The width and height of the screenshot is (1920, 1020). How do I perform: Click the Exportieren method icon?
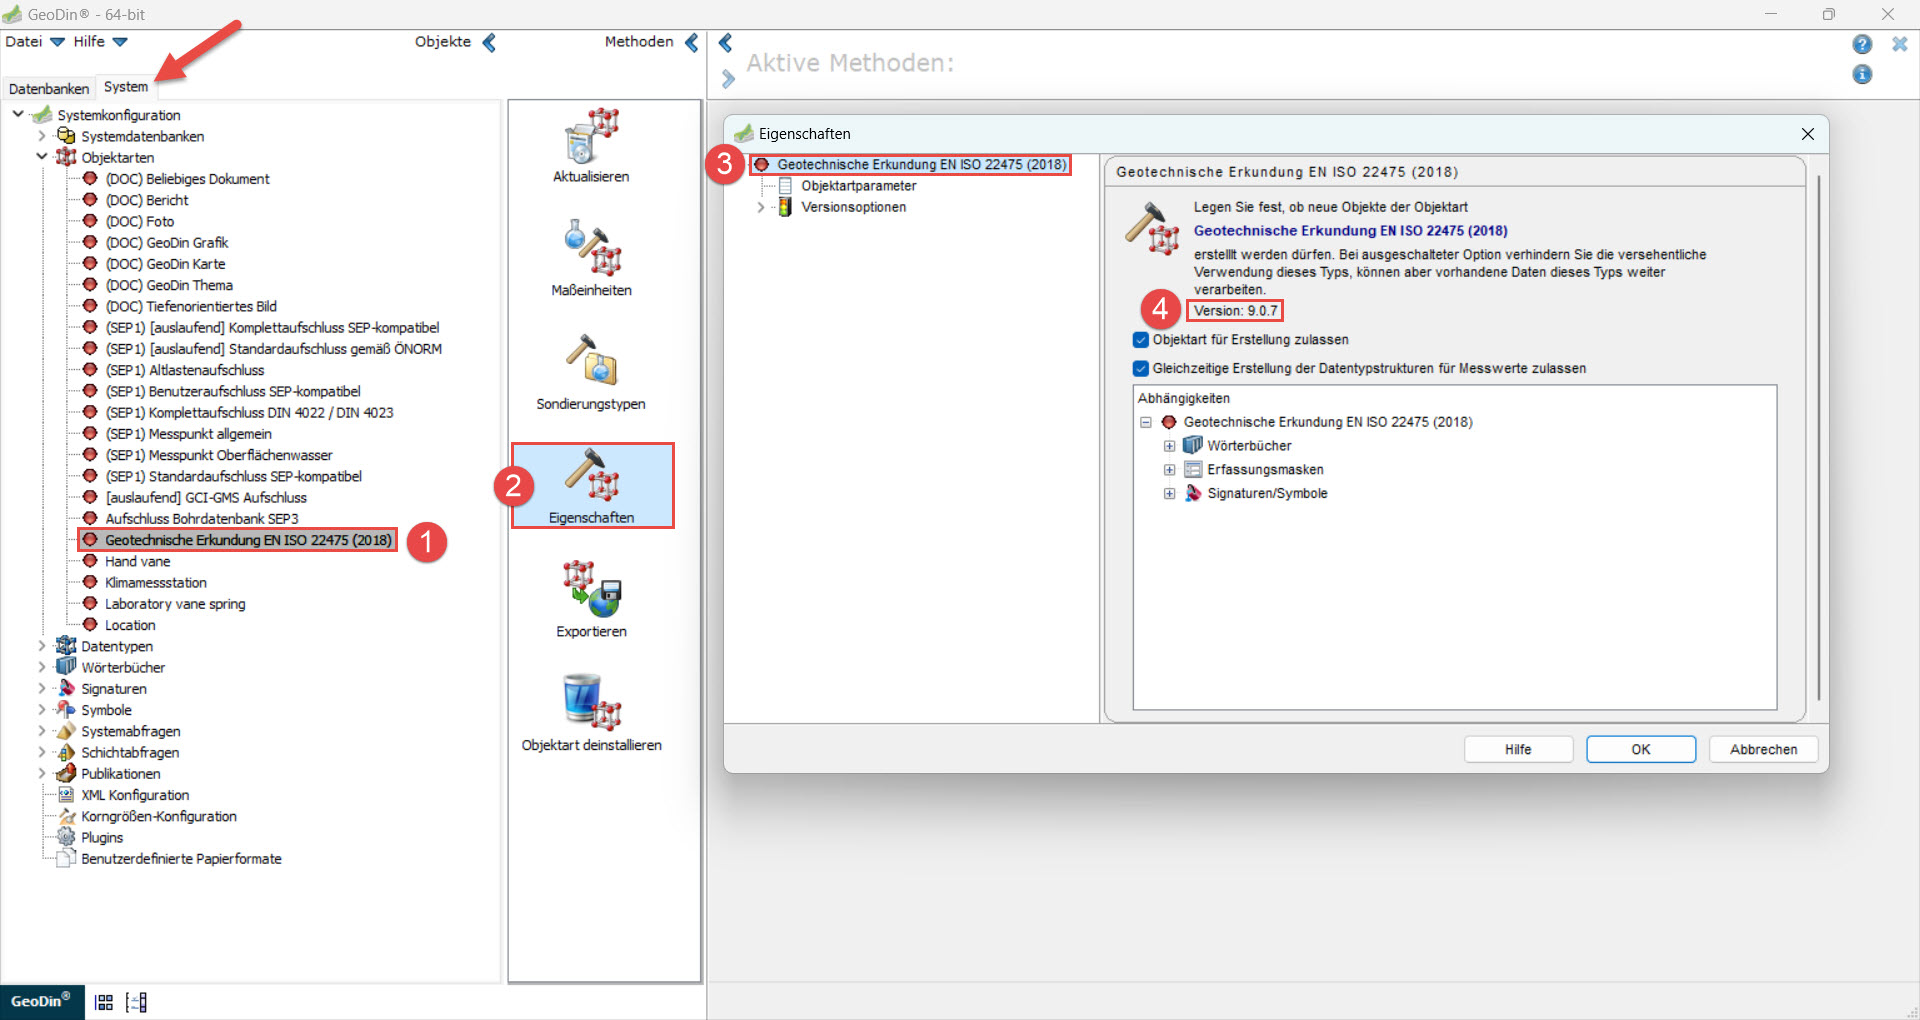(591, 589)
